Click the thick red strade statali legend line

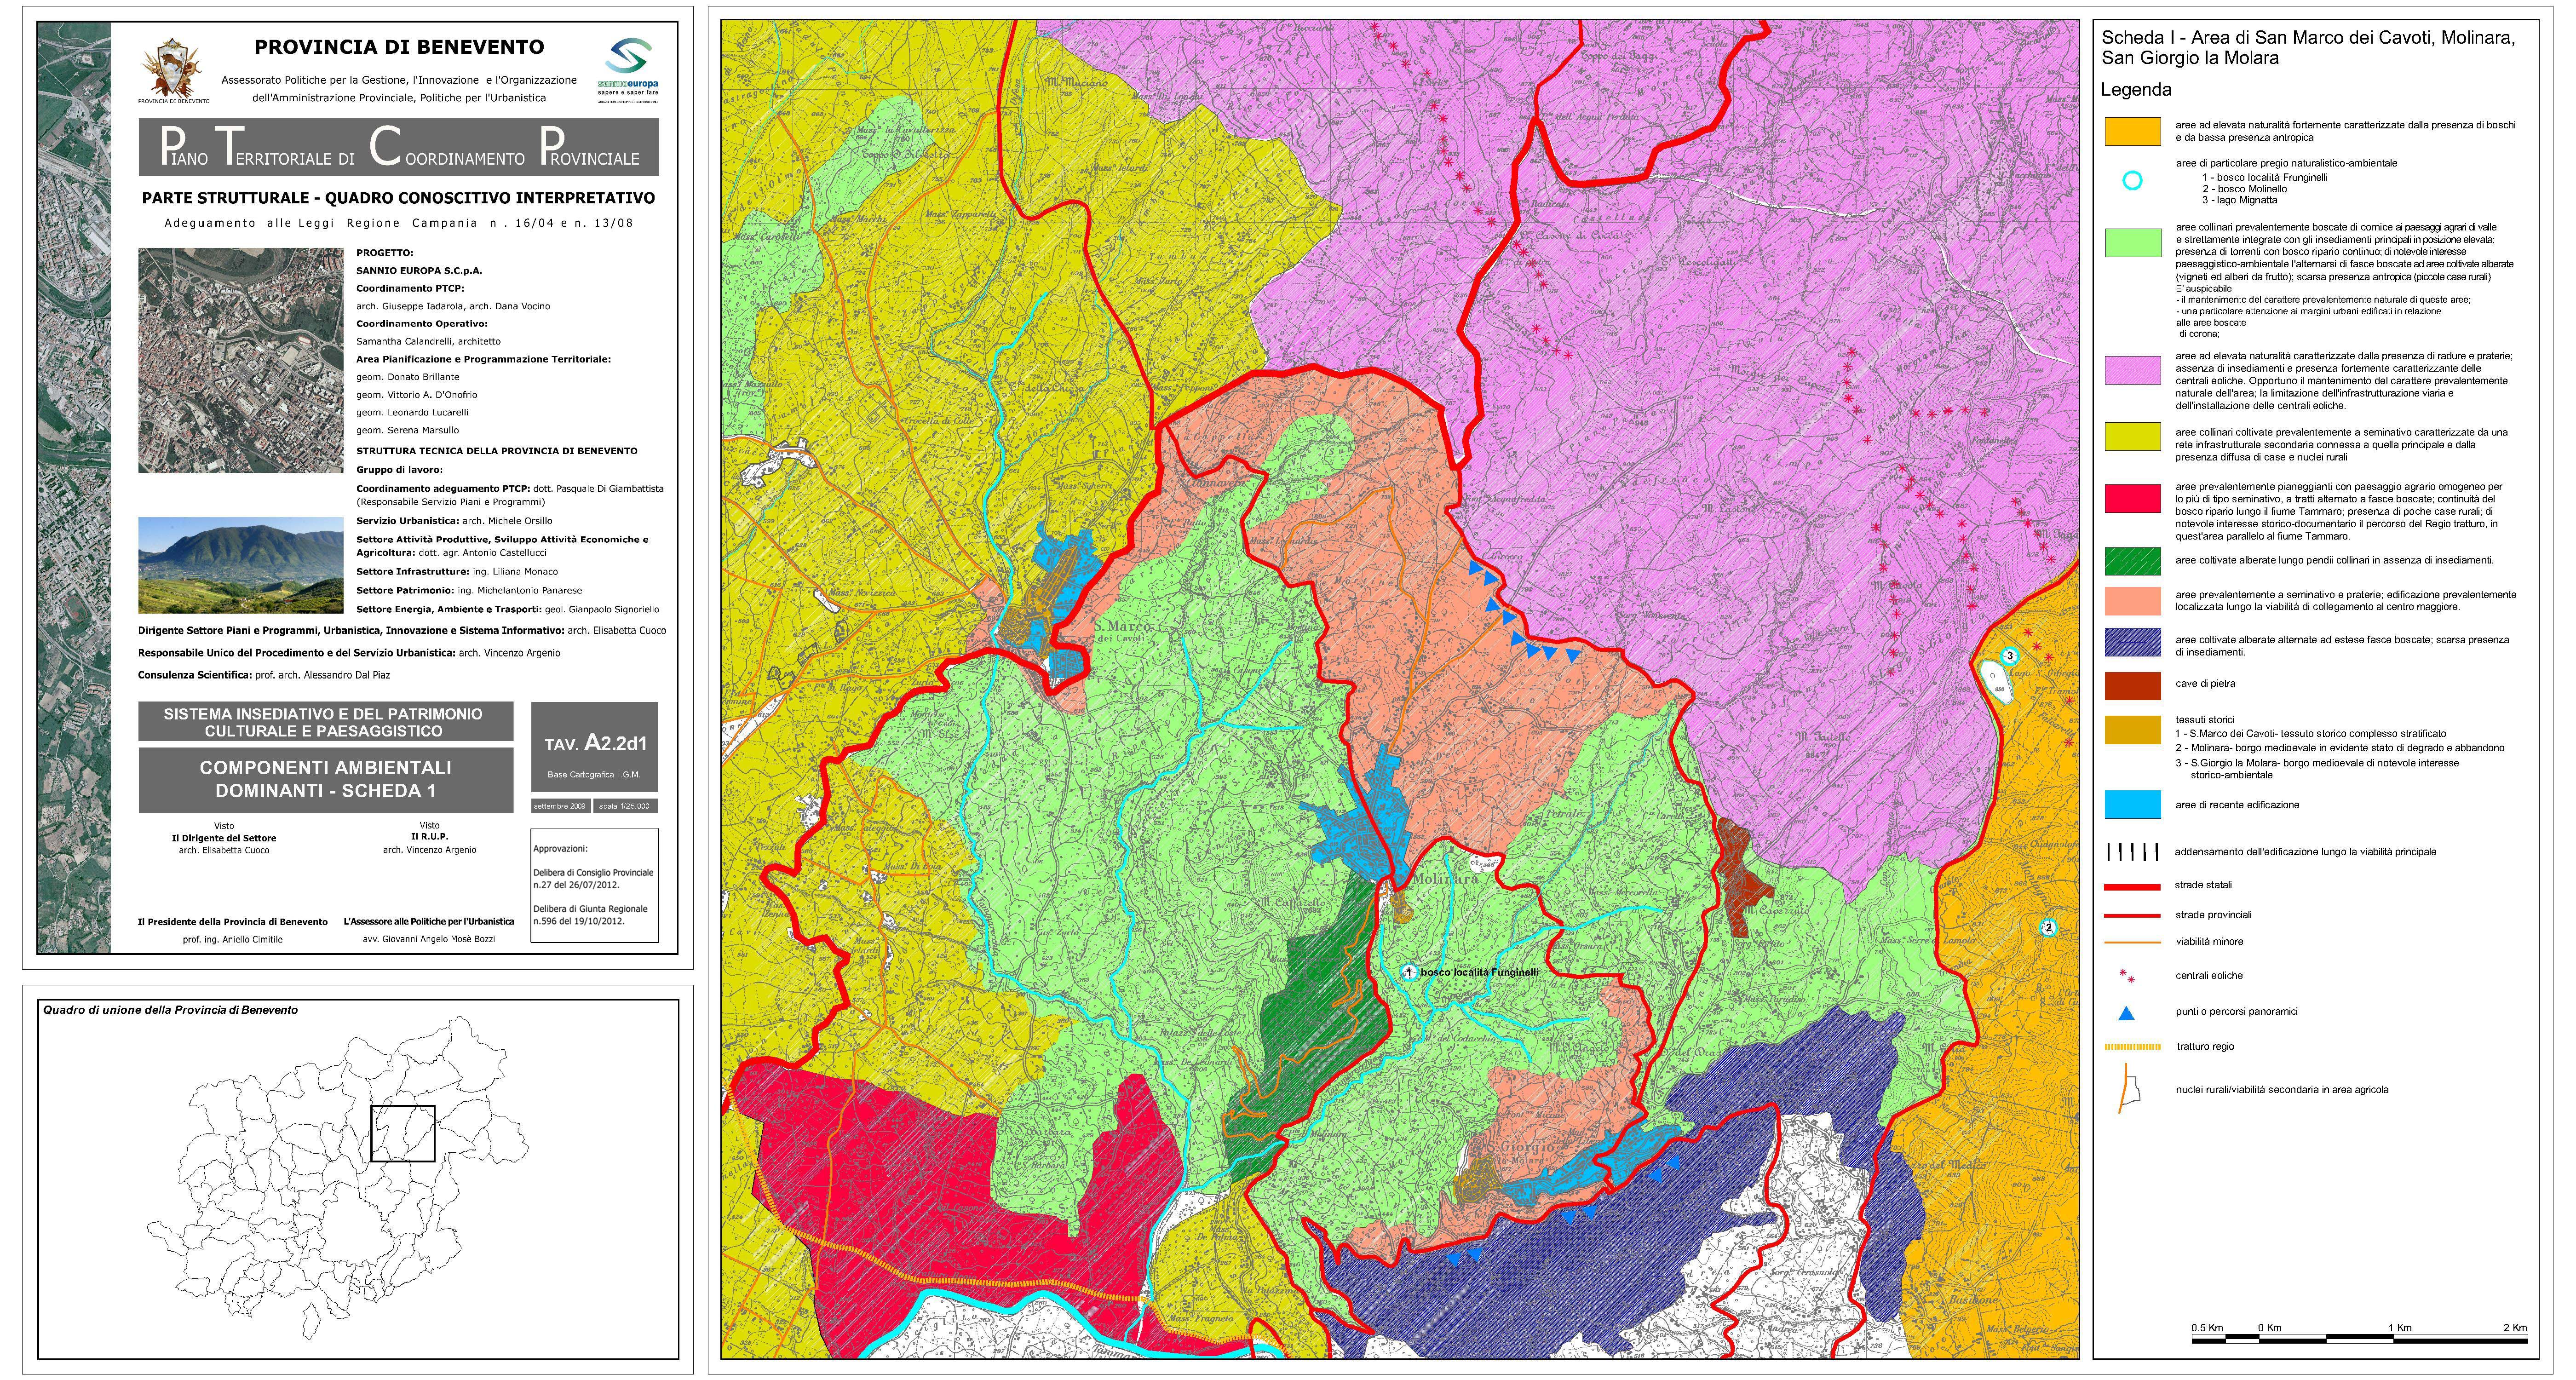[x=2132, y=886]
